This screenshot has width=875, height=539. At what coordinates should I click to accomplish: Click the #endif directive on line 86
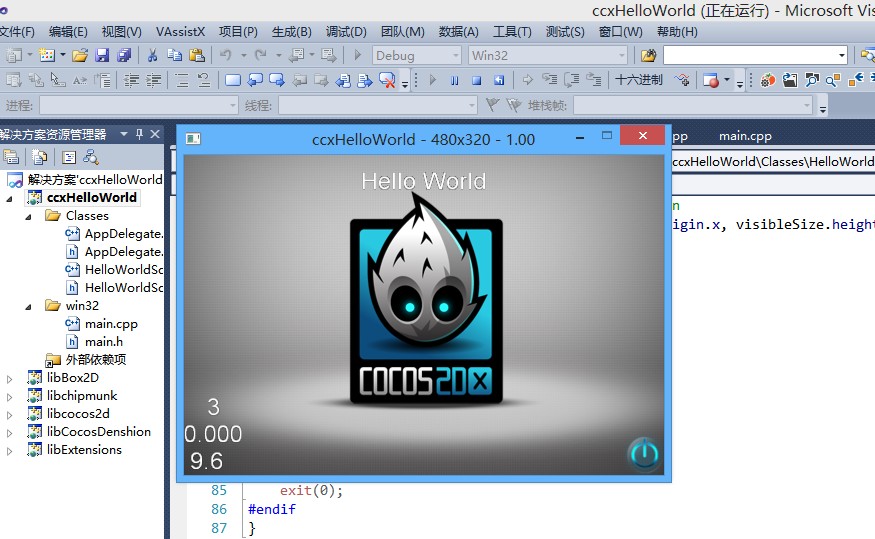[x=272, y=509]
